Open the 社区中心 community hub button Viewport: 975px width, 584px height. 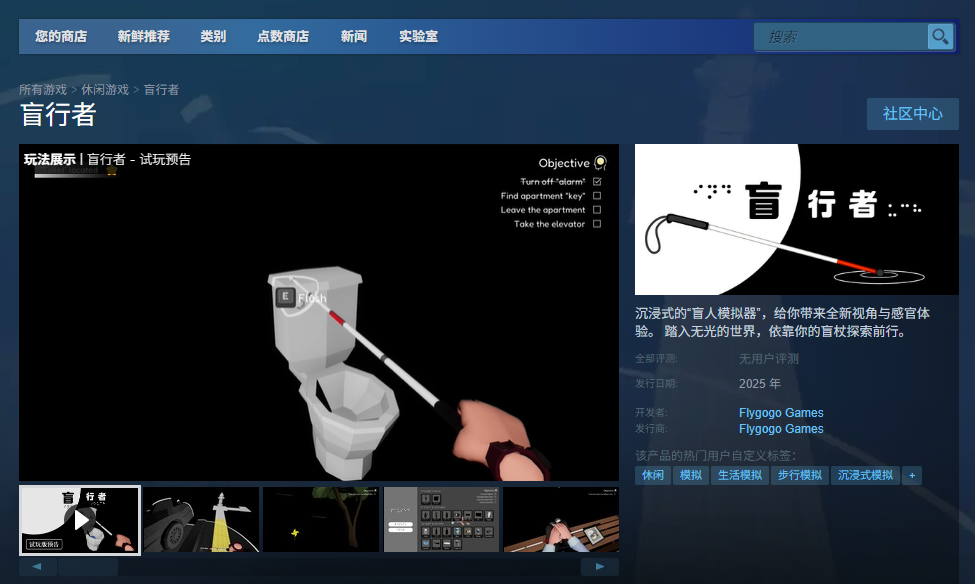click(912, 114)
